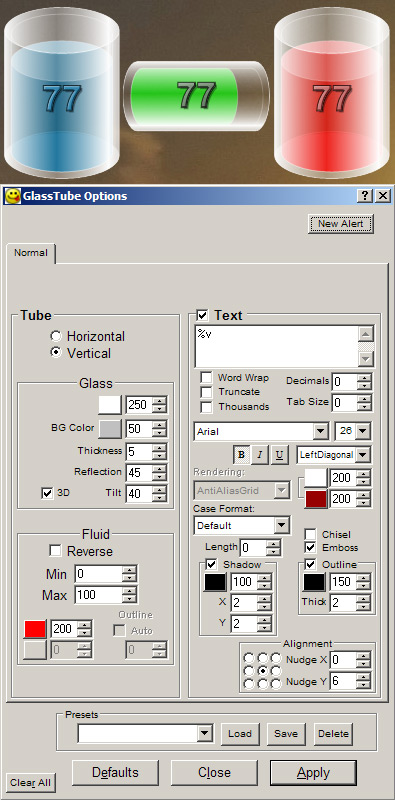Click the outline Thick value field
395x800 pixels.
(343, 603)
